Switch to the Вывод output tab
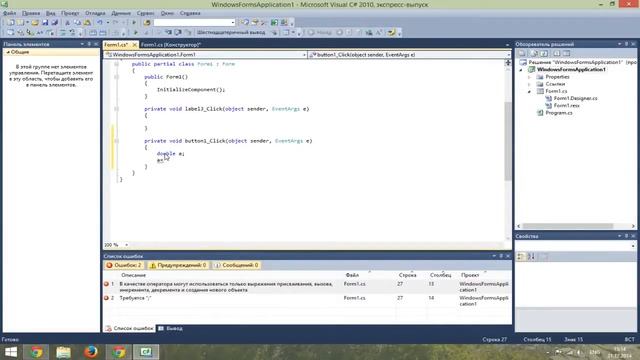The width and height of the screenshot is (640, 360). tap(171, 328)
